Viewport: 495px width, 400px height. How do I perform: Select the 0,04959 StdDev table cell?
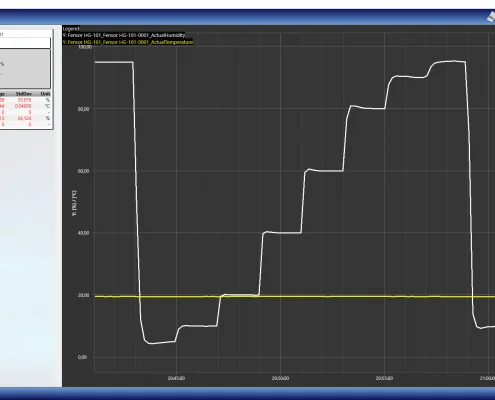pyautogui.click(x=23, y=106)
